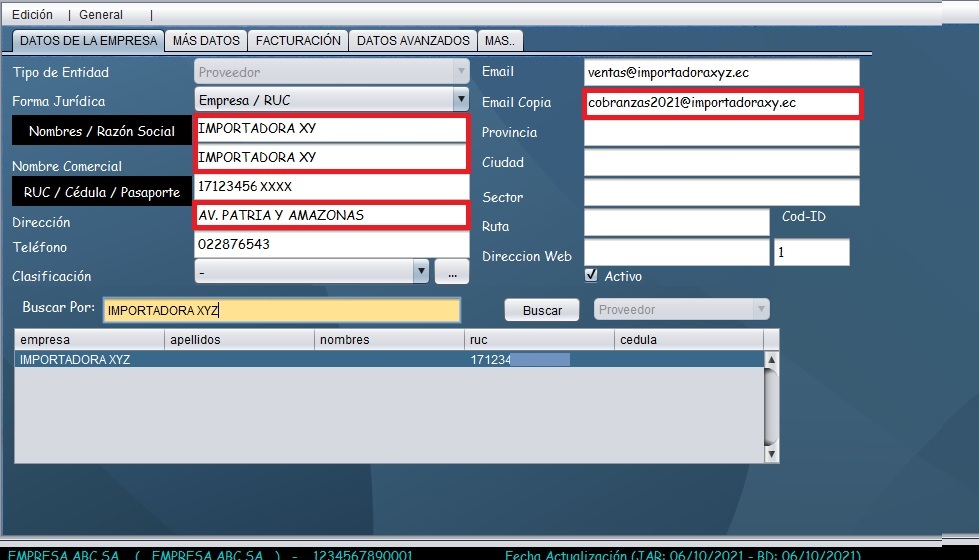Click the Buscar button

[x=542, y=311]
